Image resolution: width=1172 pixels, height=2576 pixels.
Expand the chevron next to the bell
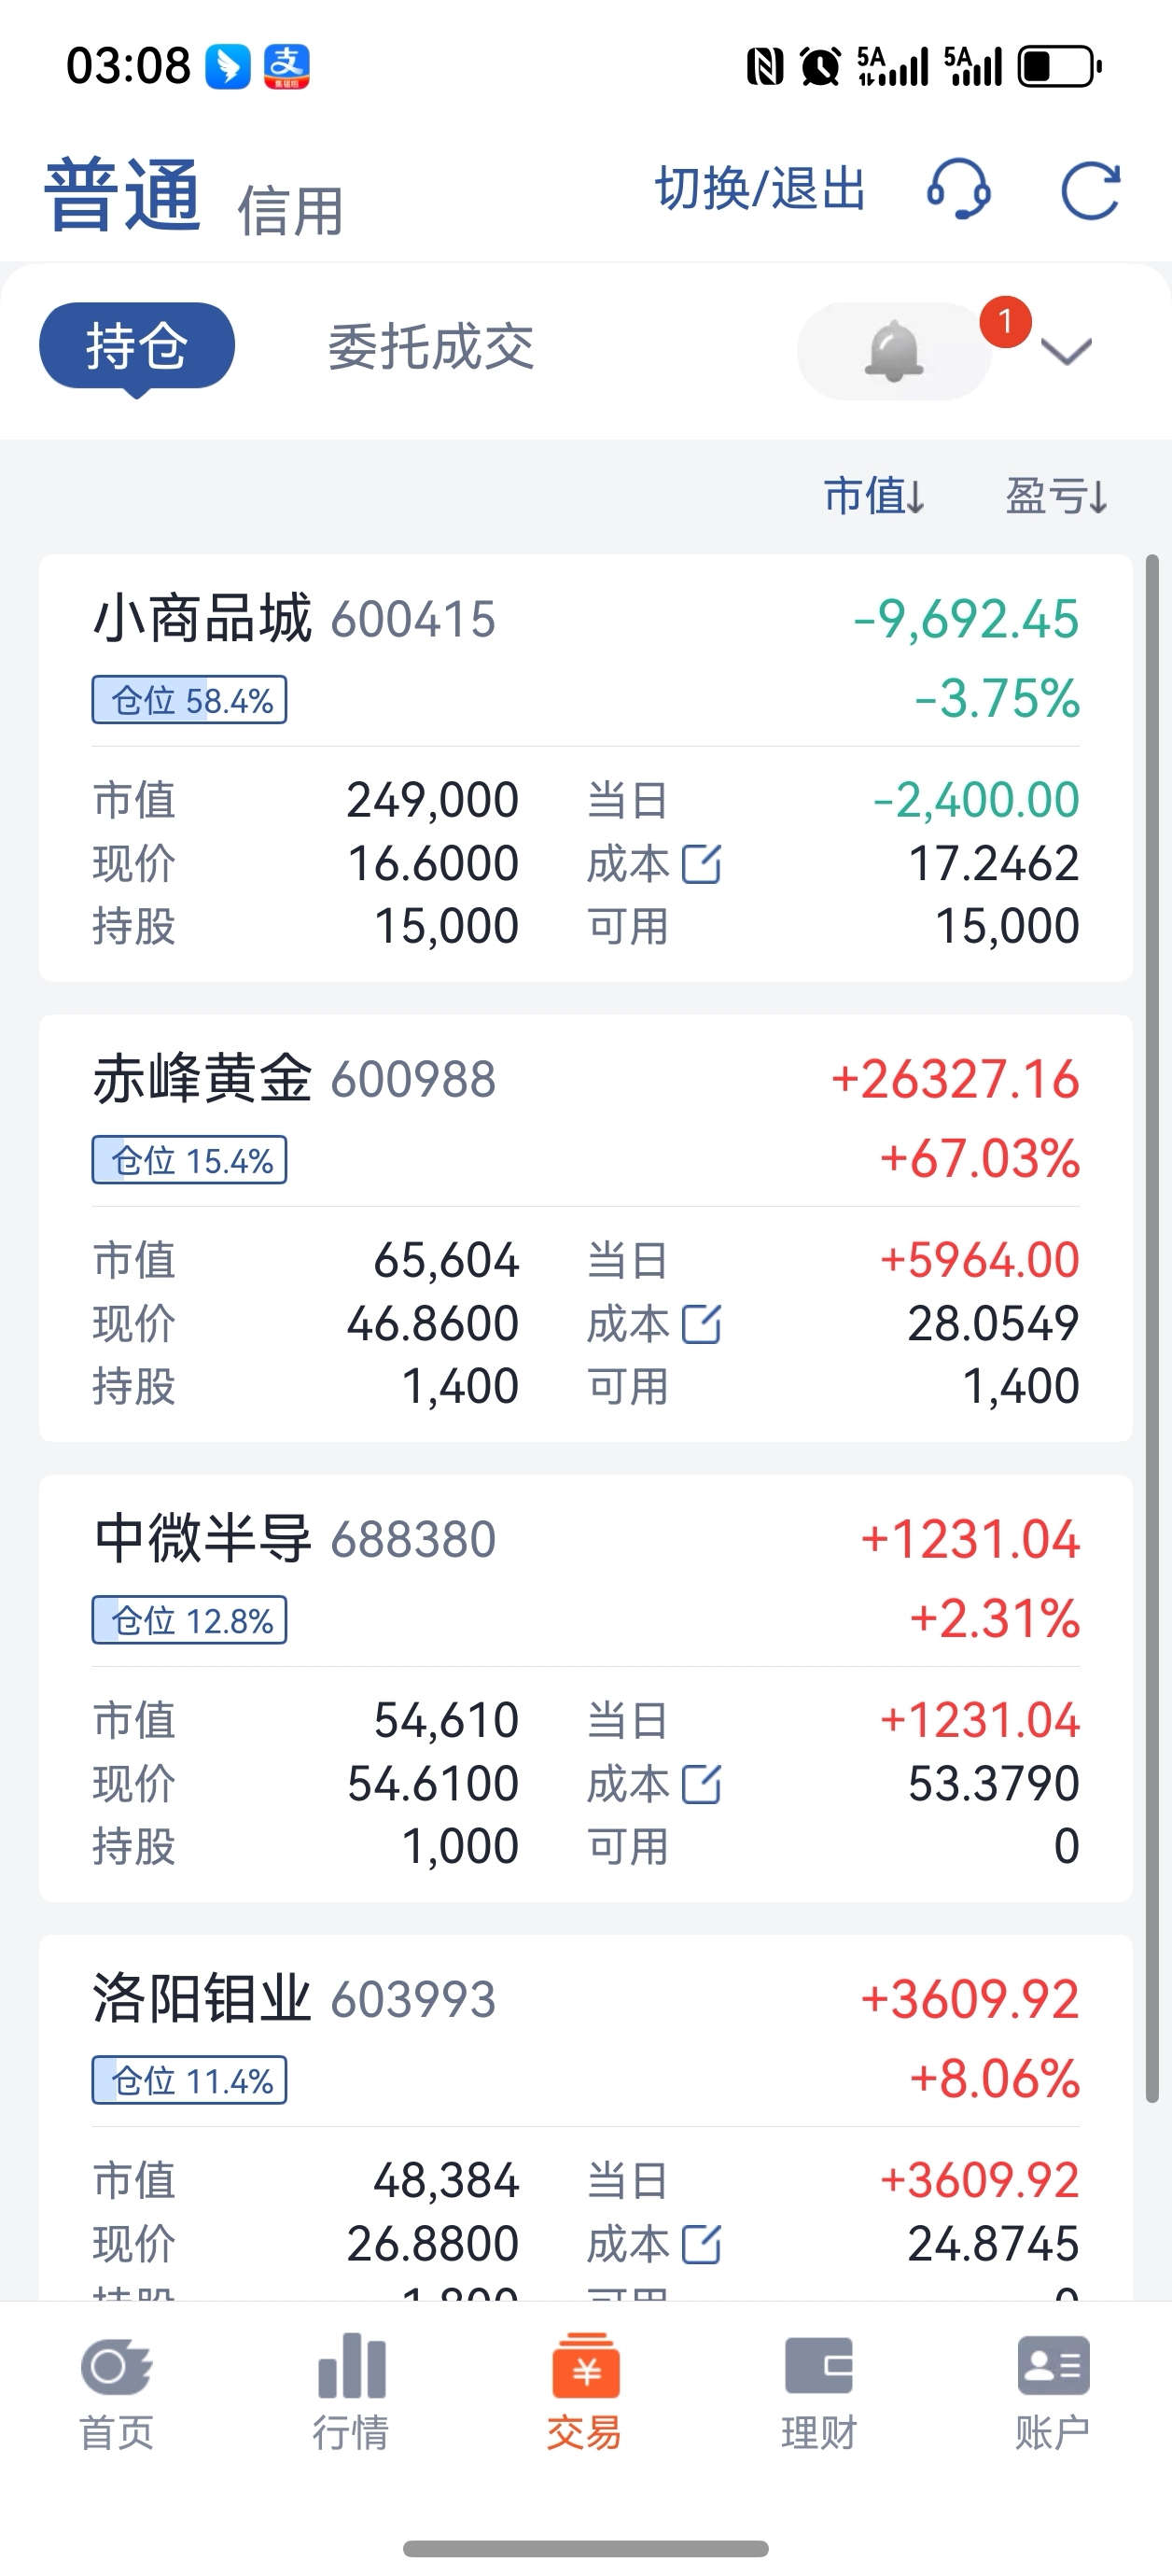[1066, 352]
